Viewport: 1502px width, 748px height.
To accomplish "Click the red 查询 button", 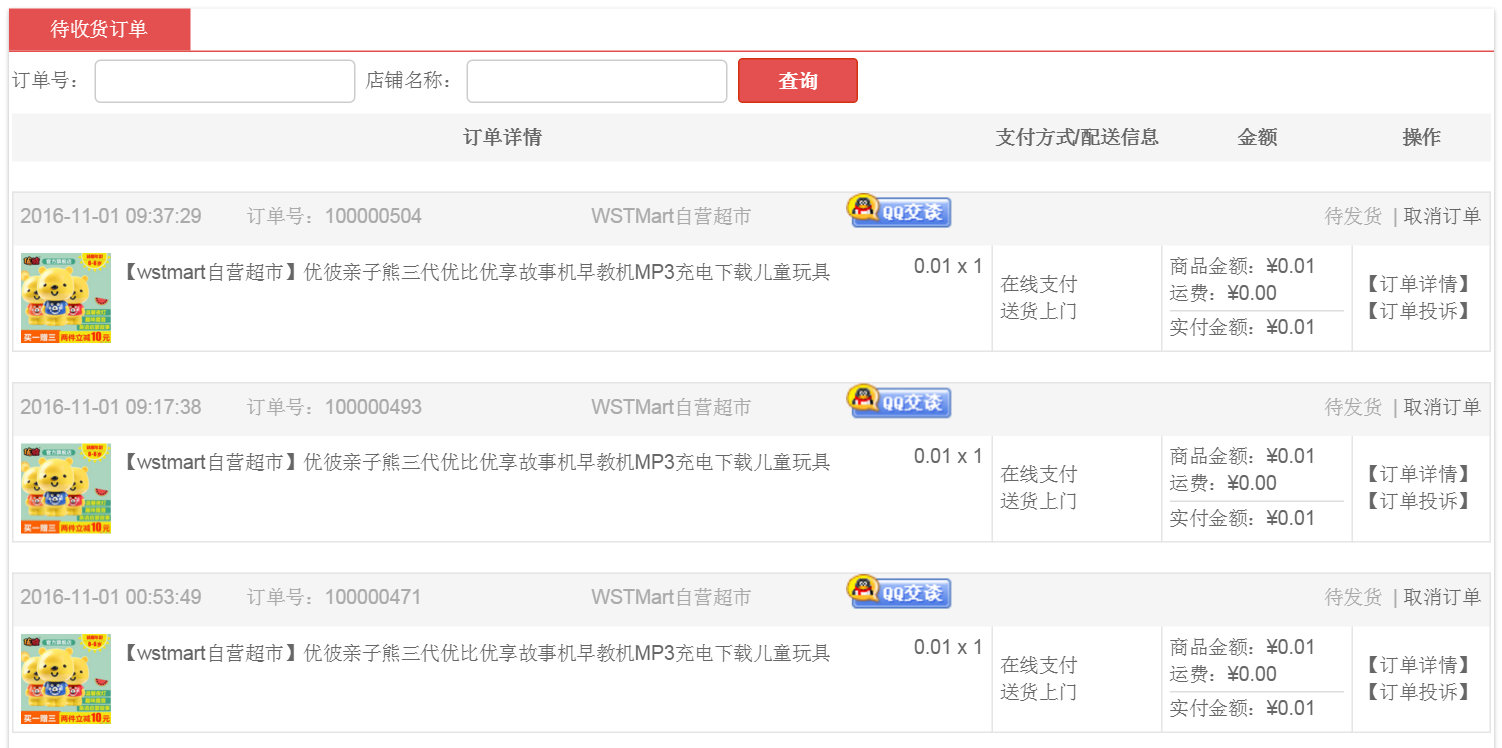I will pyautogui.click(x=798, y=81).
